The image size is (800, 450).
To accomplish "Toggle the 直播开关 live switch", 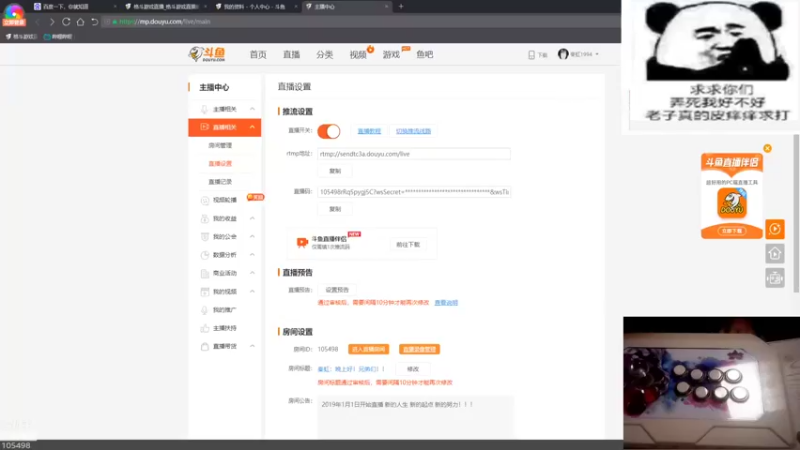I will 329,131.
